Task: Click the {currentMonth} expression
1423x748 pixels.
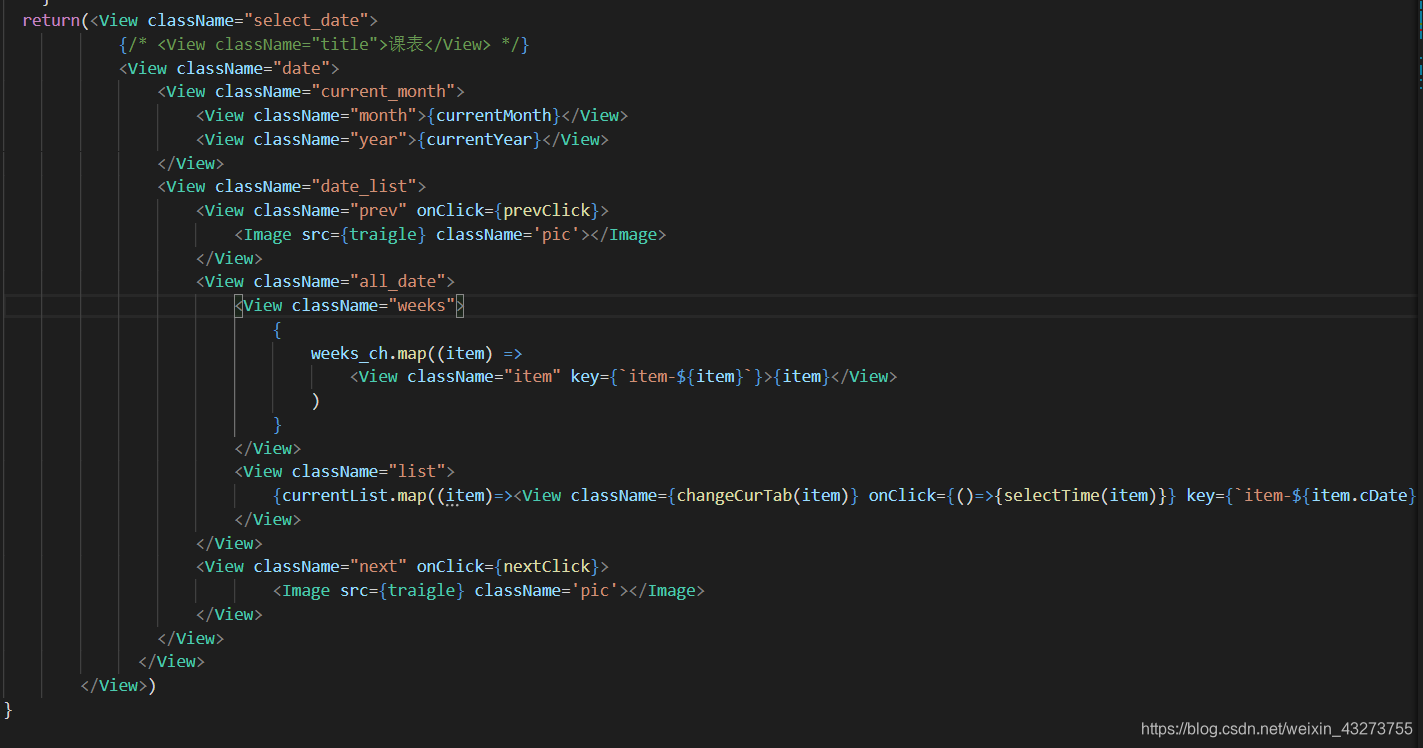Action: [x=495, y=115]
